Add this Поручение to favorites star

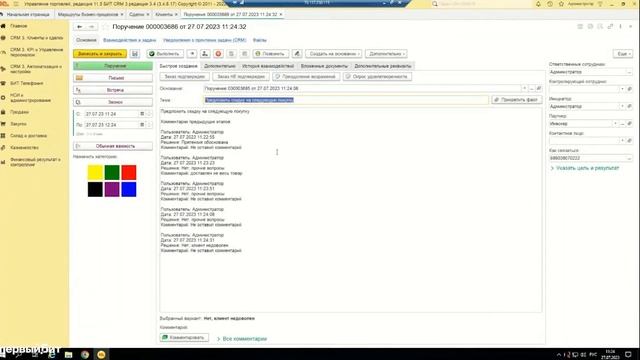pos(106,27)
